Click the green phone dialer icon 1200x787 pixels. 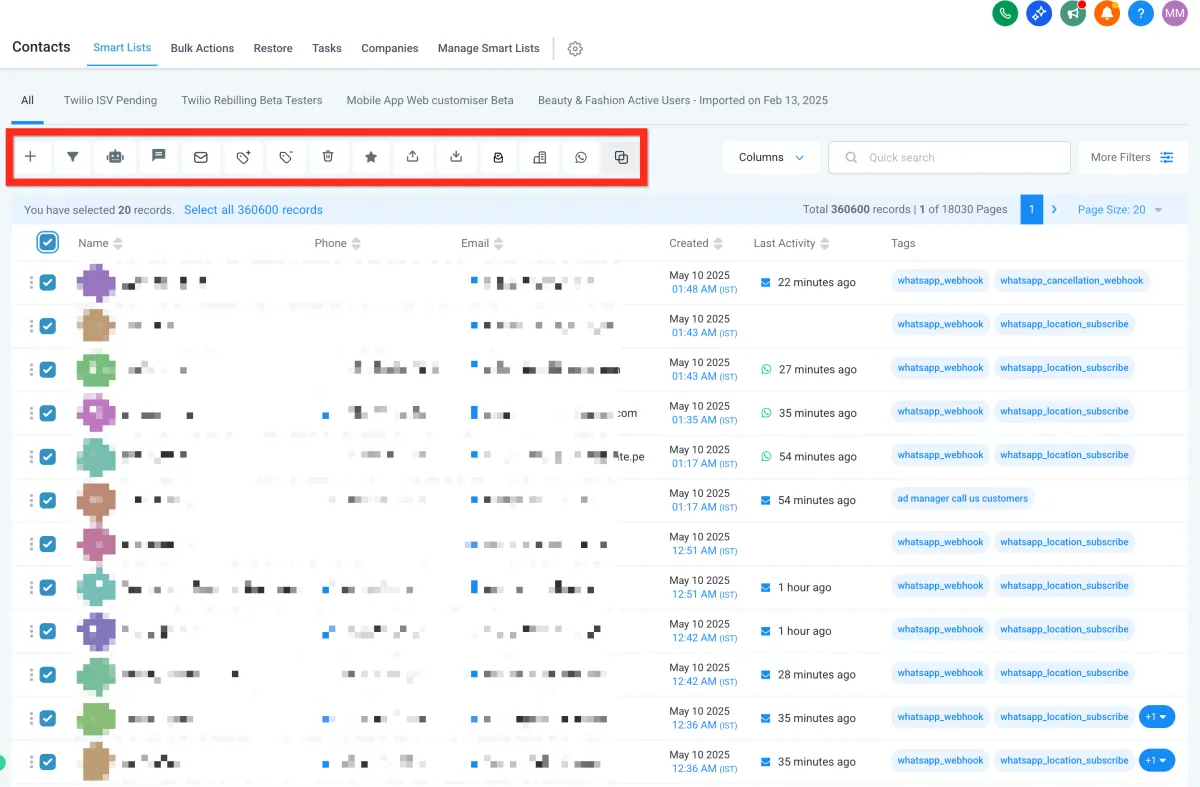[1005, 13]
